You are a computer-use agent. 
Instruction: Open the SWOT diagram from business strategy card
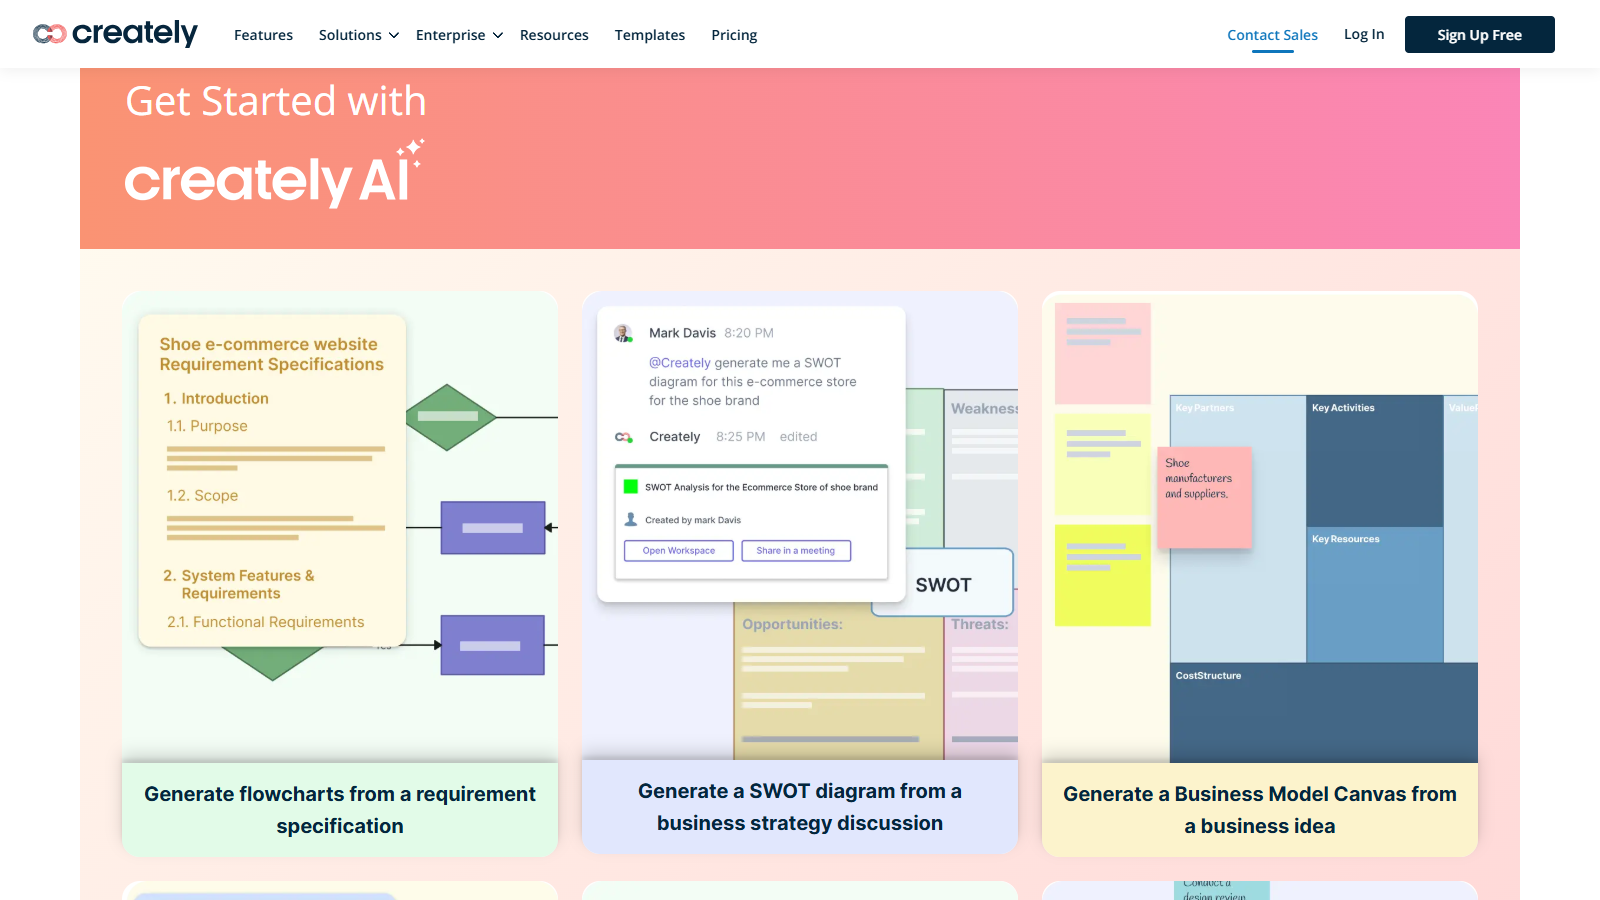800,572
